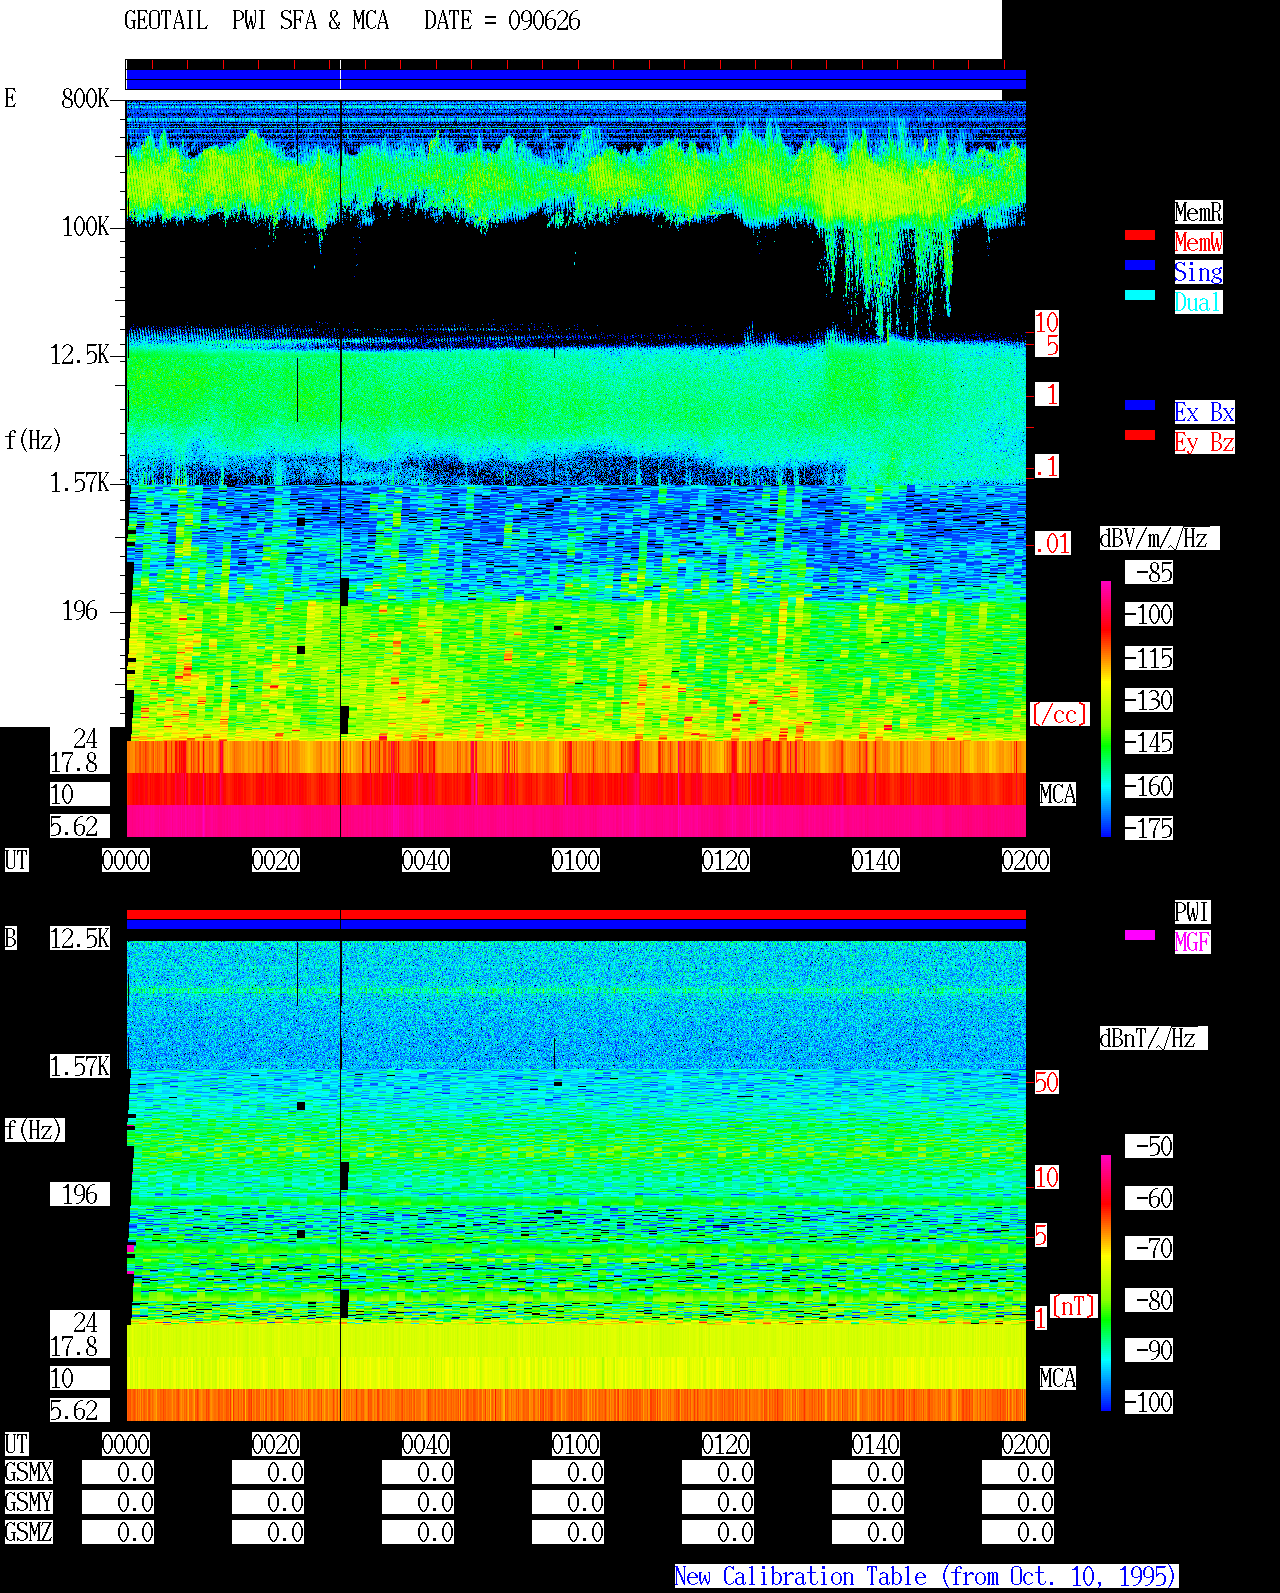The width and height of the screenshot is (1280, 1593).
Task: Click the 12.5K label in the B panel
Action: pyautogui.click(x=79, y=938)
